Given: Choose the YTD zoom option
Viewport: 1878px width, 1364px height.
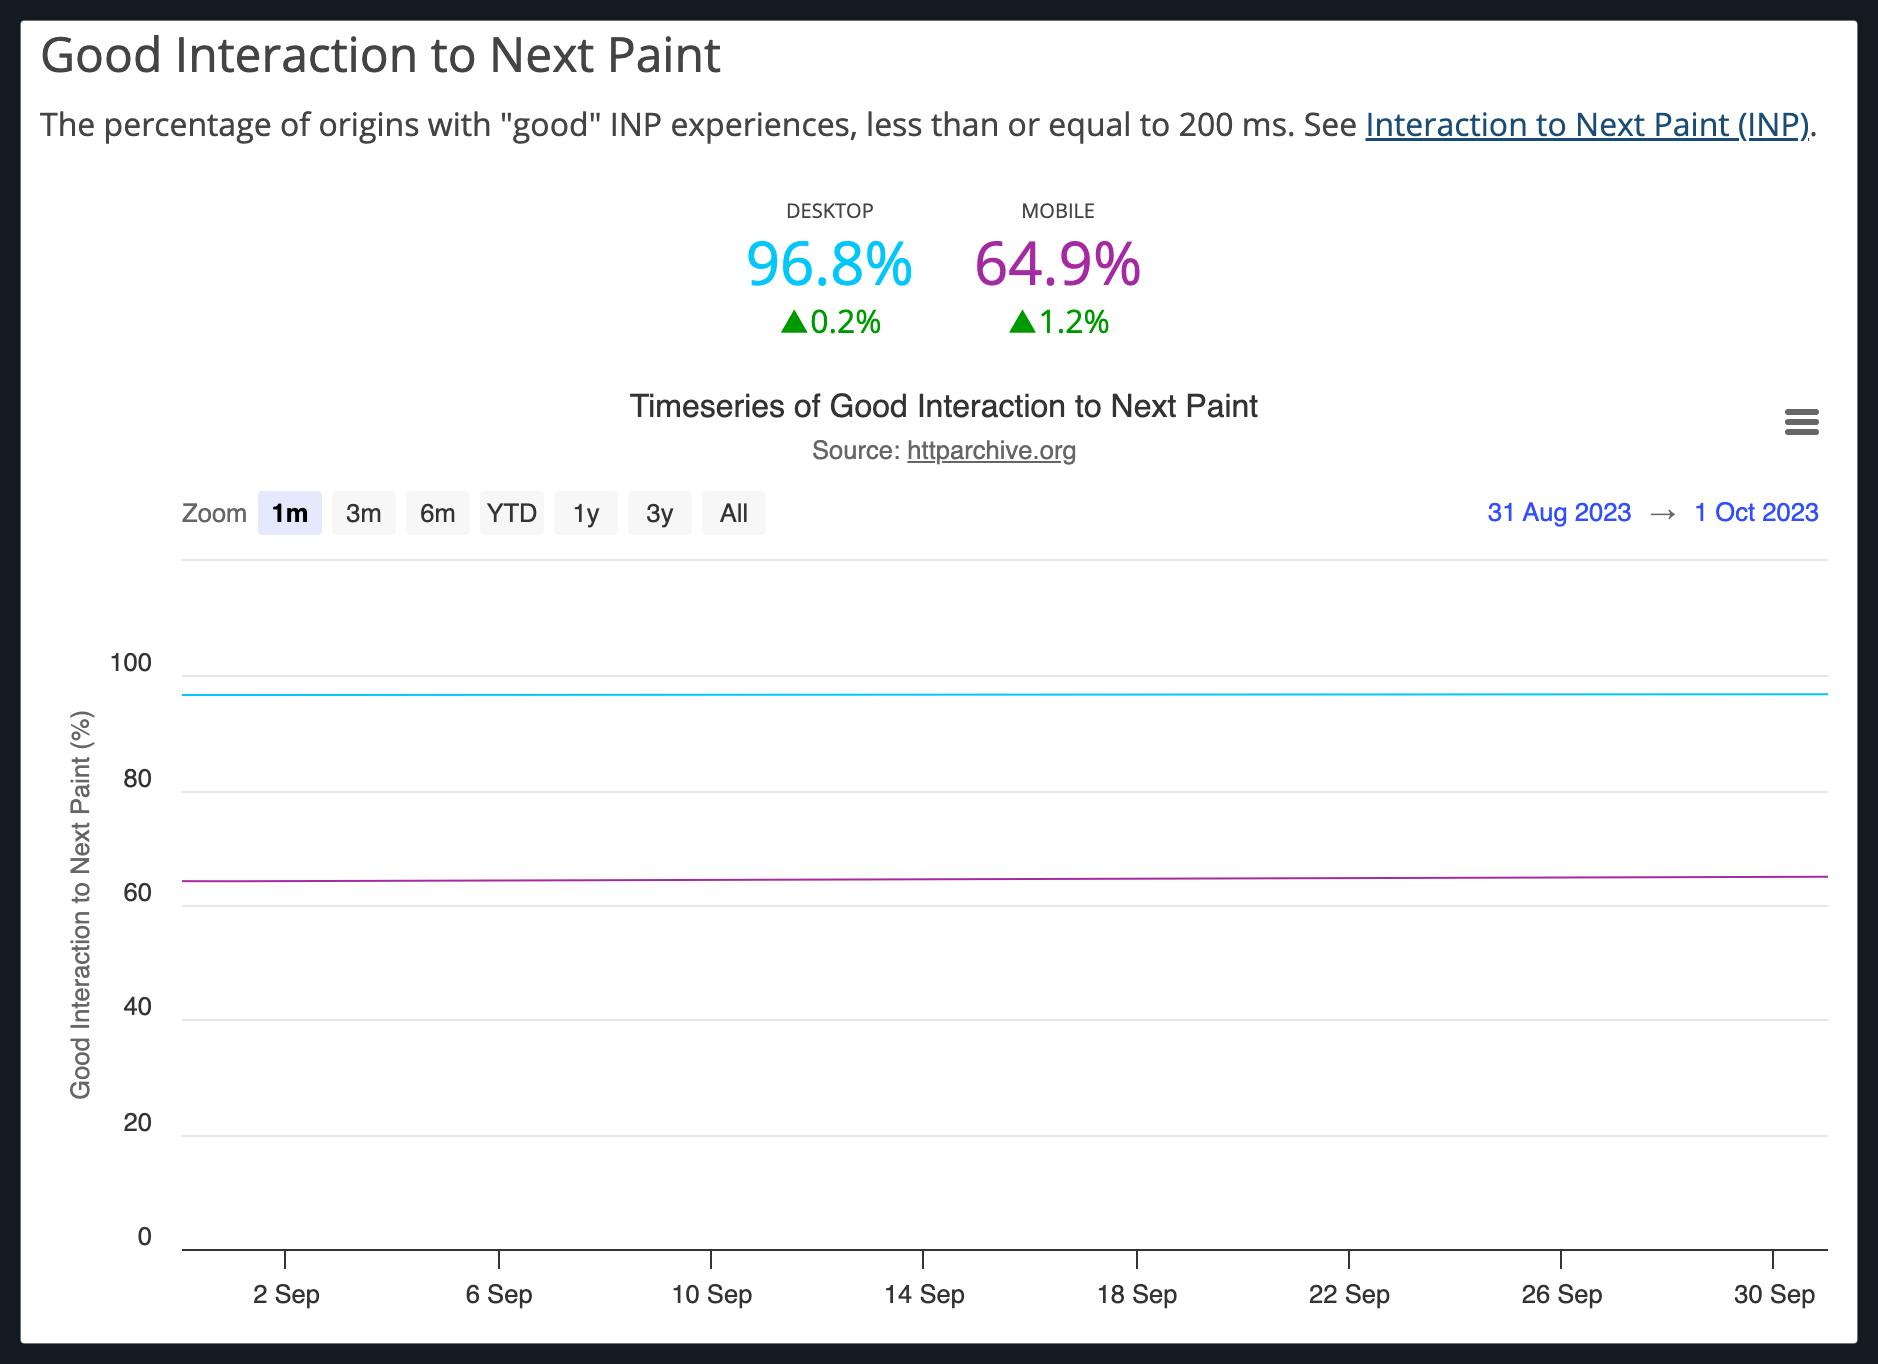Looking at the screenshot, I should (x=511, y=513).
